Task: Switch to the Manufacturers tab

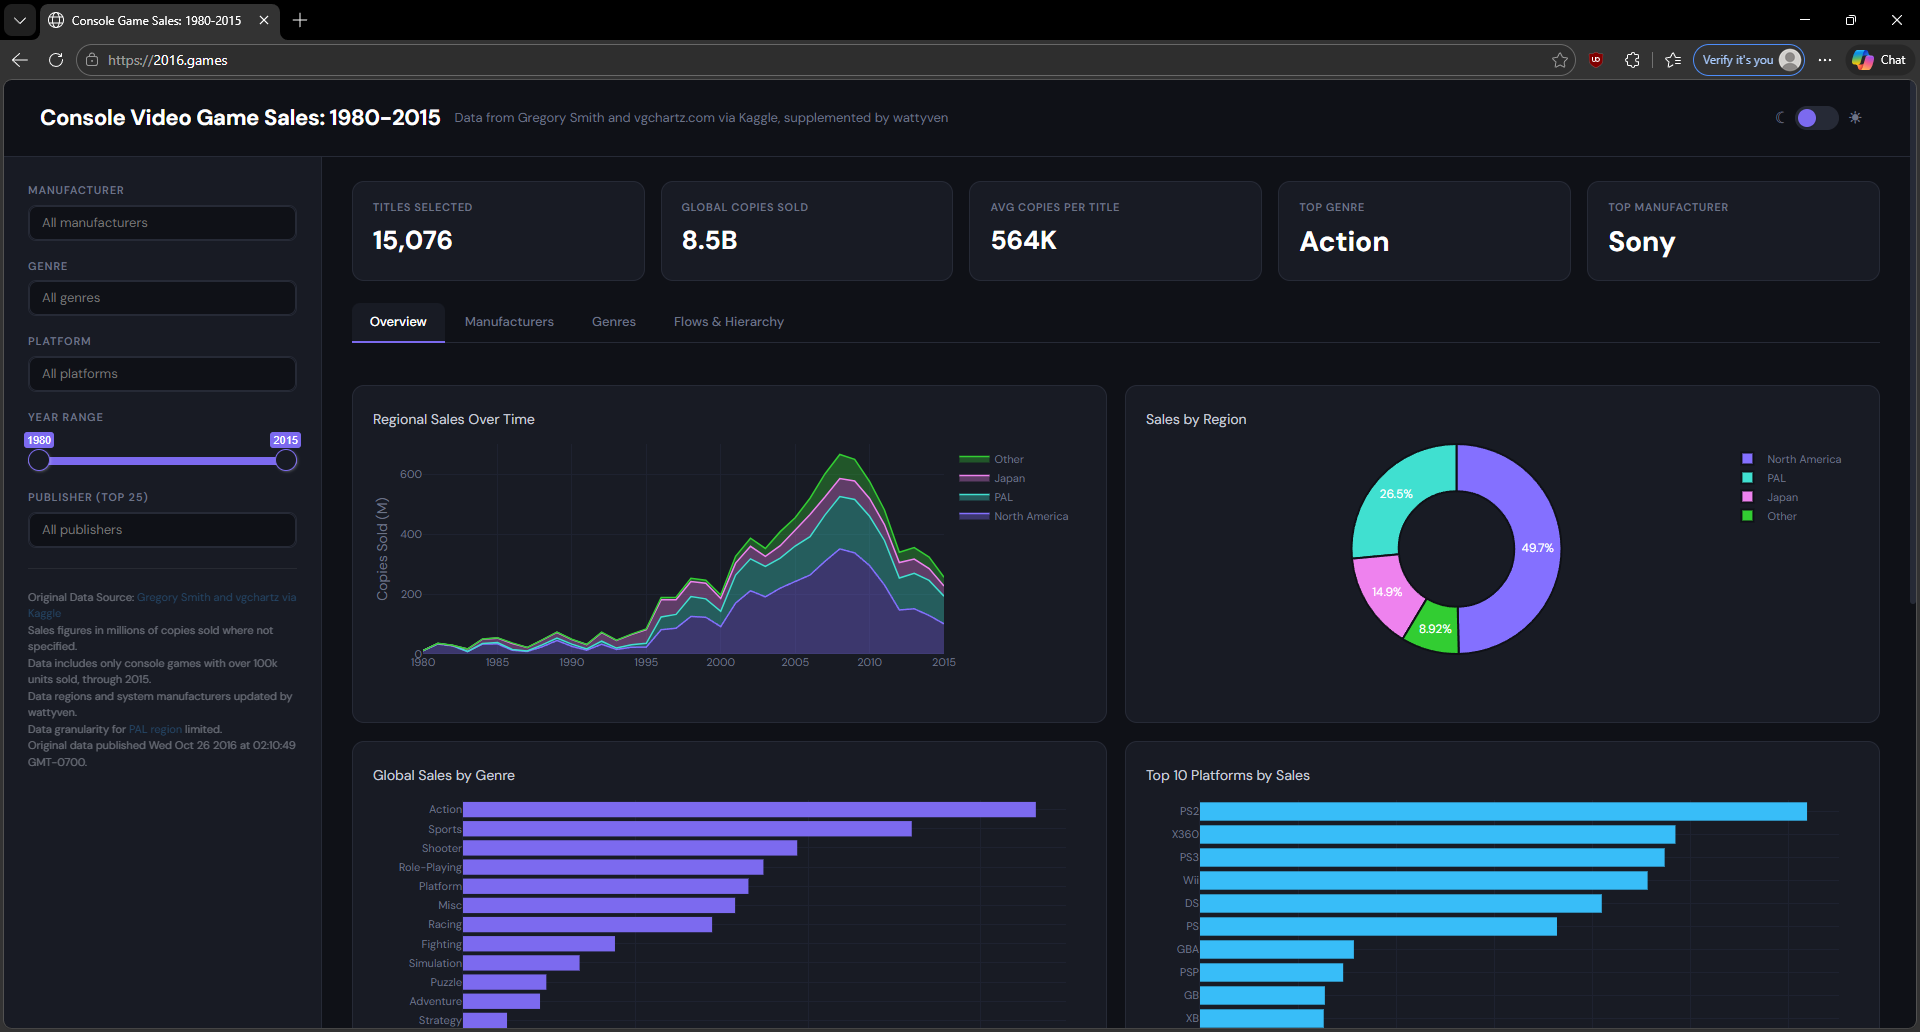Action: [509, 321]
